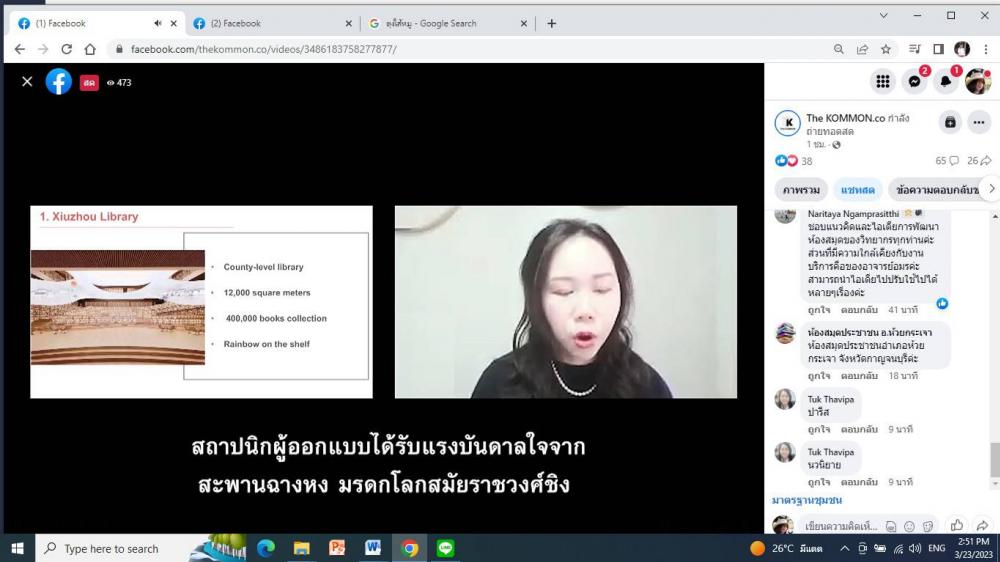Open the 26 shares count

click(979, 161)
